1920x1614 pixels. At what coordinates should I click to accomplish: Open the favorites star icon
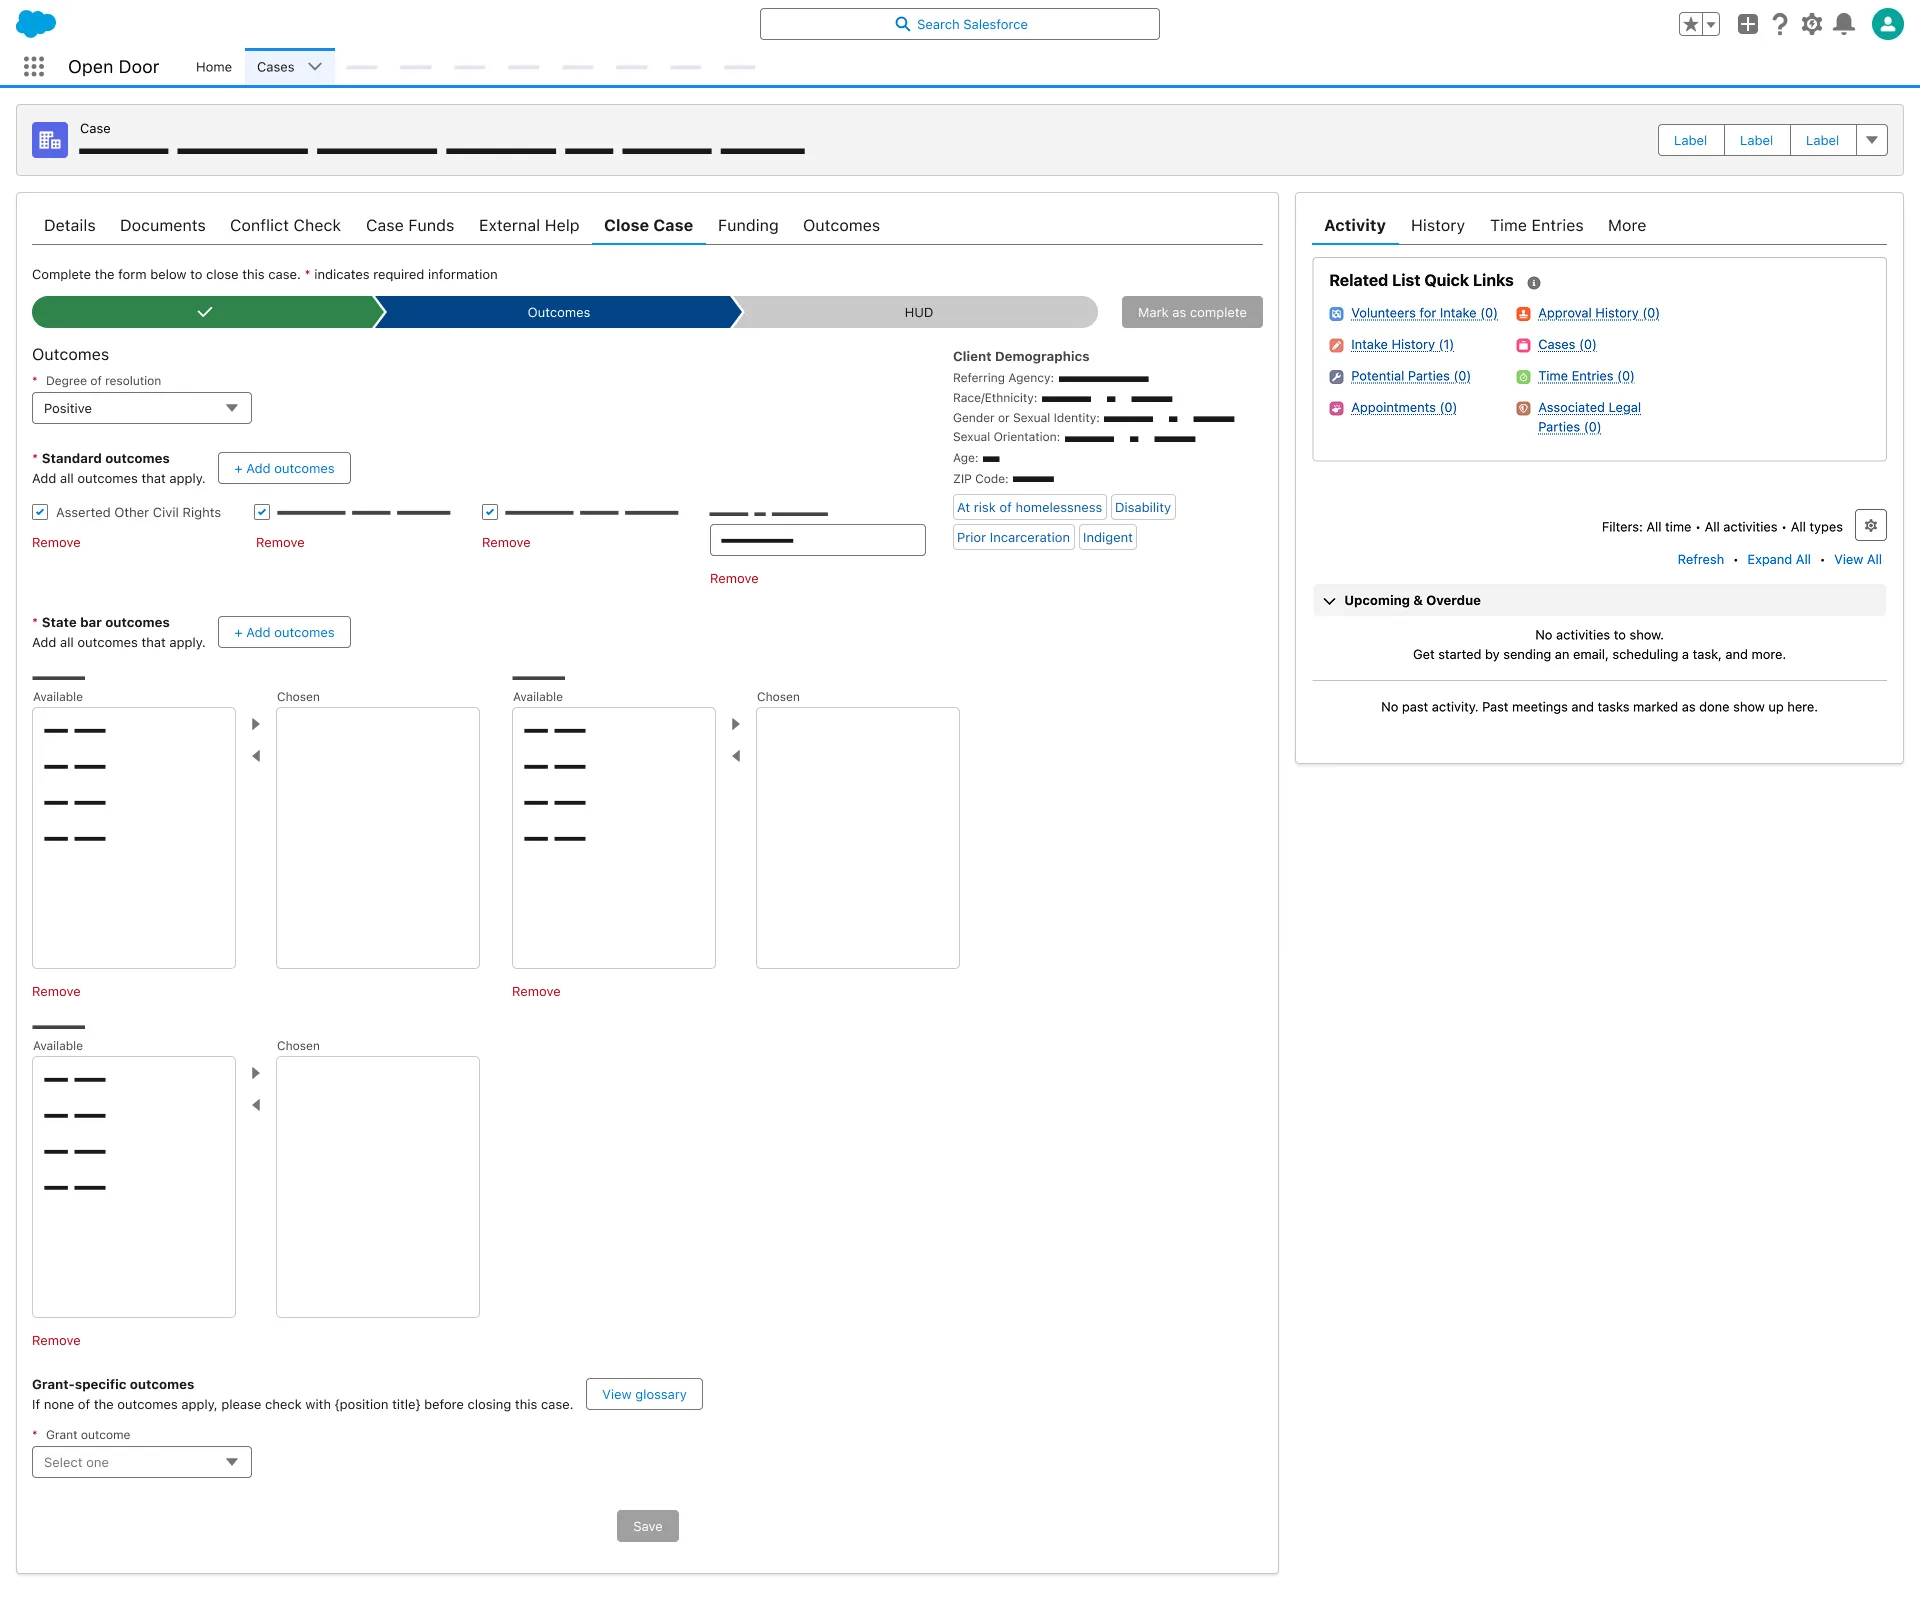(1690, 24)
